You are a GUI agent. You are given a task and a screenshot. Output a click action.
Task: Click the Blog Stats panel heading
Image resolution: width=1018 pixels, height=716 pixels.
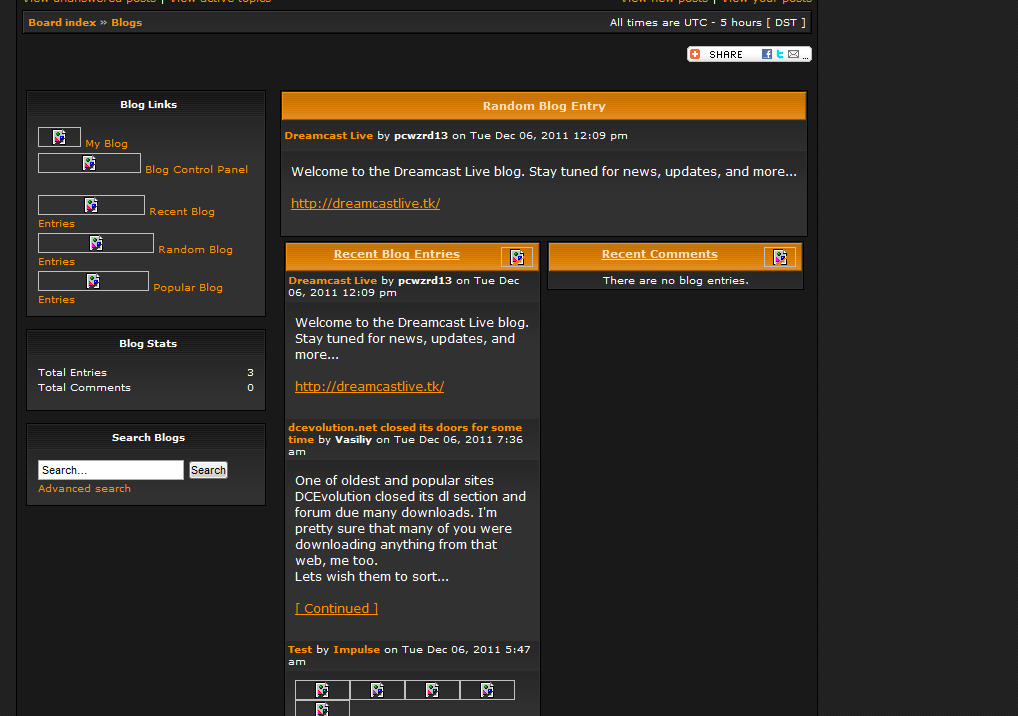coord(148,343)
